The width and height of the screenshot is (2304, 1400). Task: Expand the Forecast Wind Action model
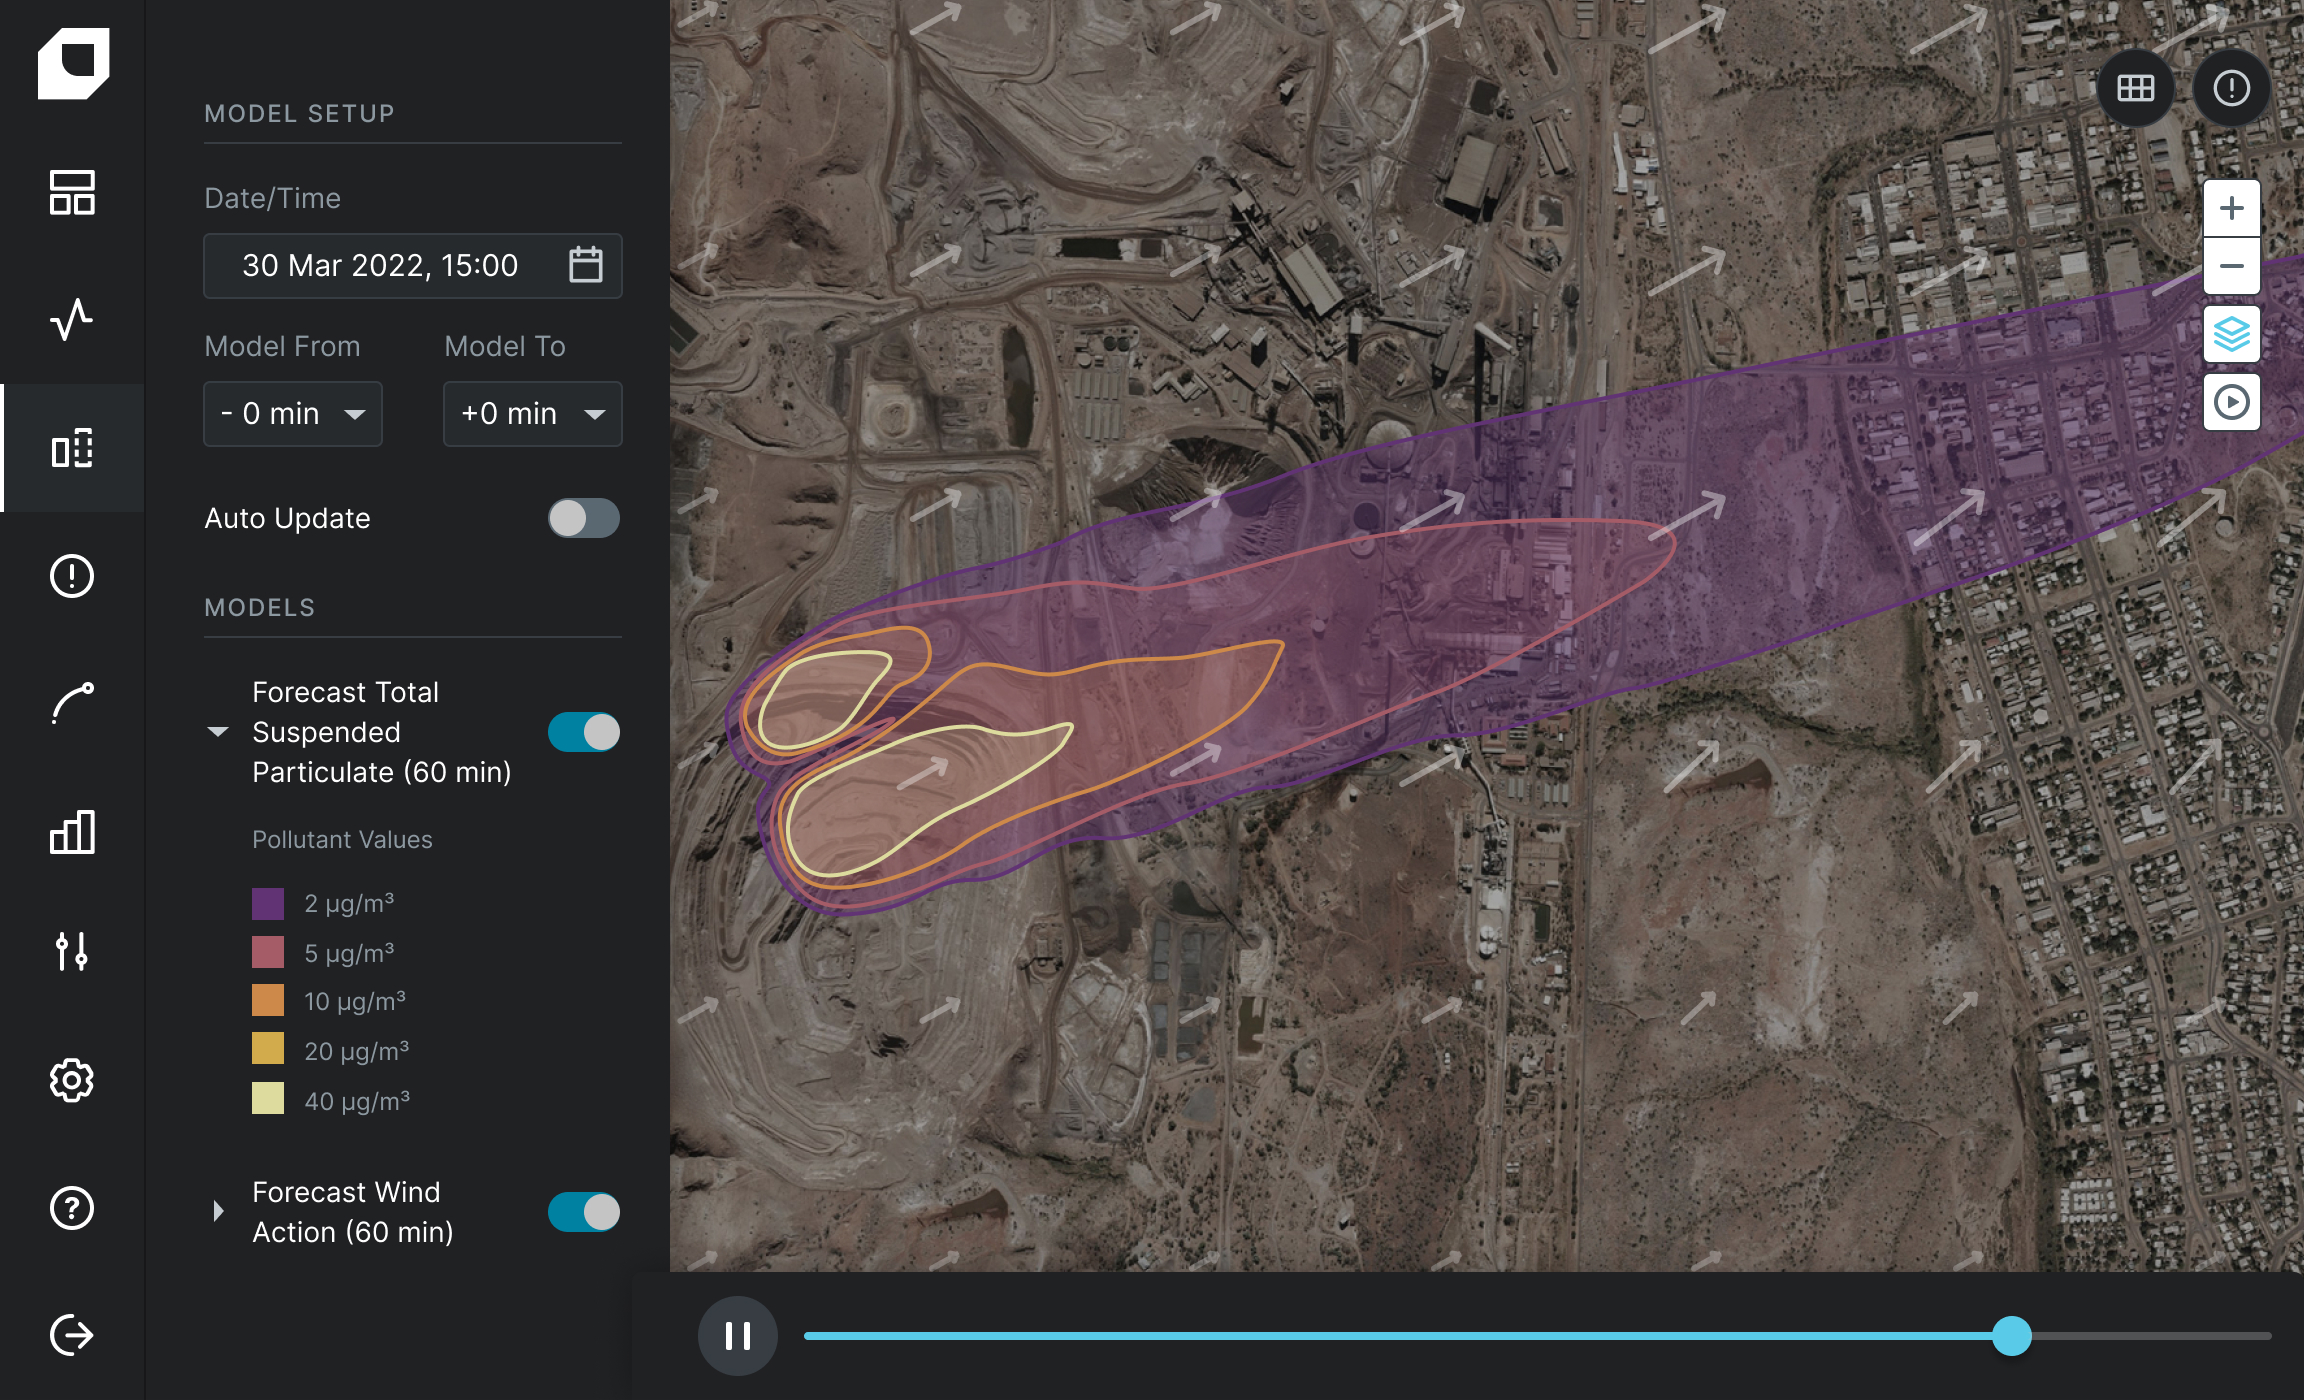[x=218, y=1212]
